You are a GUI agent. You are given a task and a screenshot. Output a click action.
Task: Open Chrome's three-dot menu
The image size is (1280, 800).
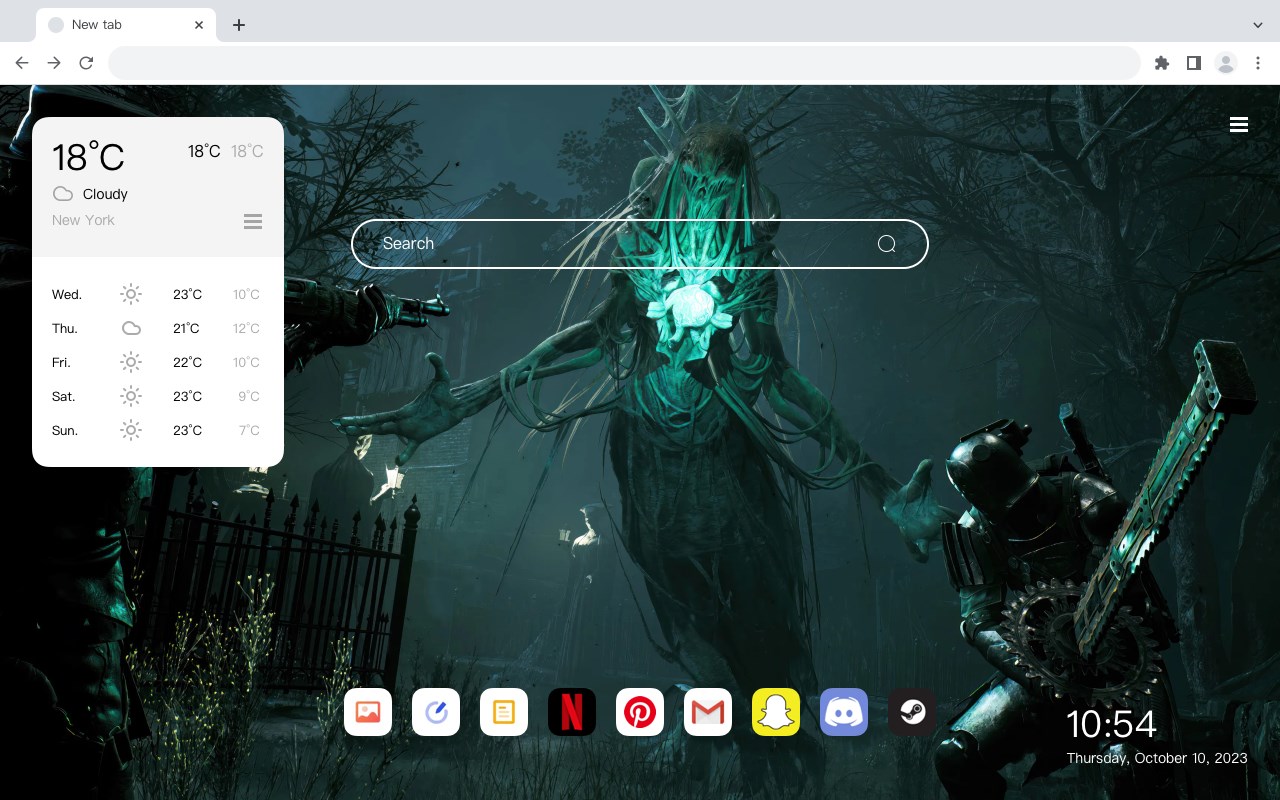[x=1258, y=62]
